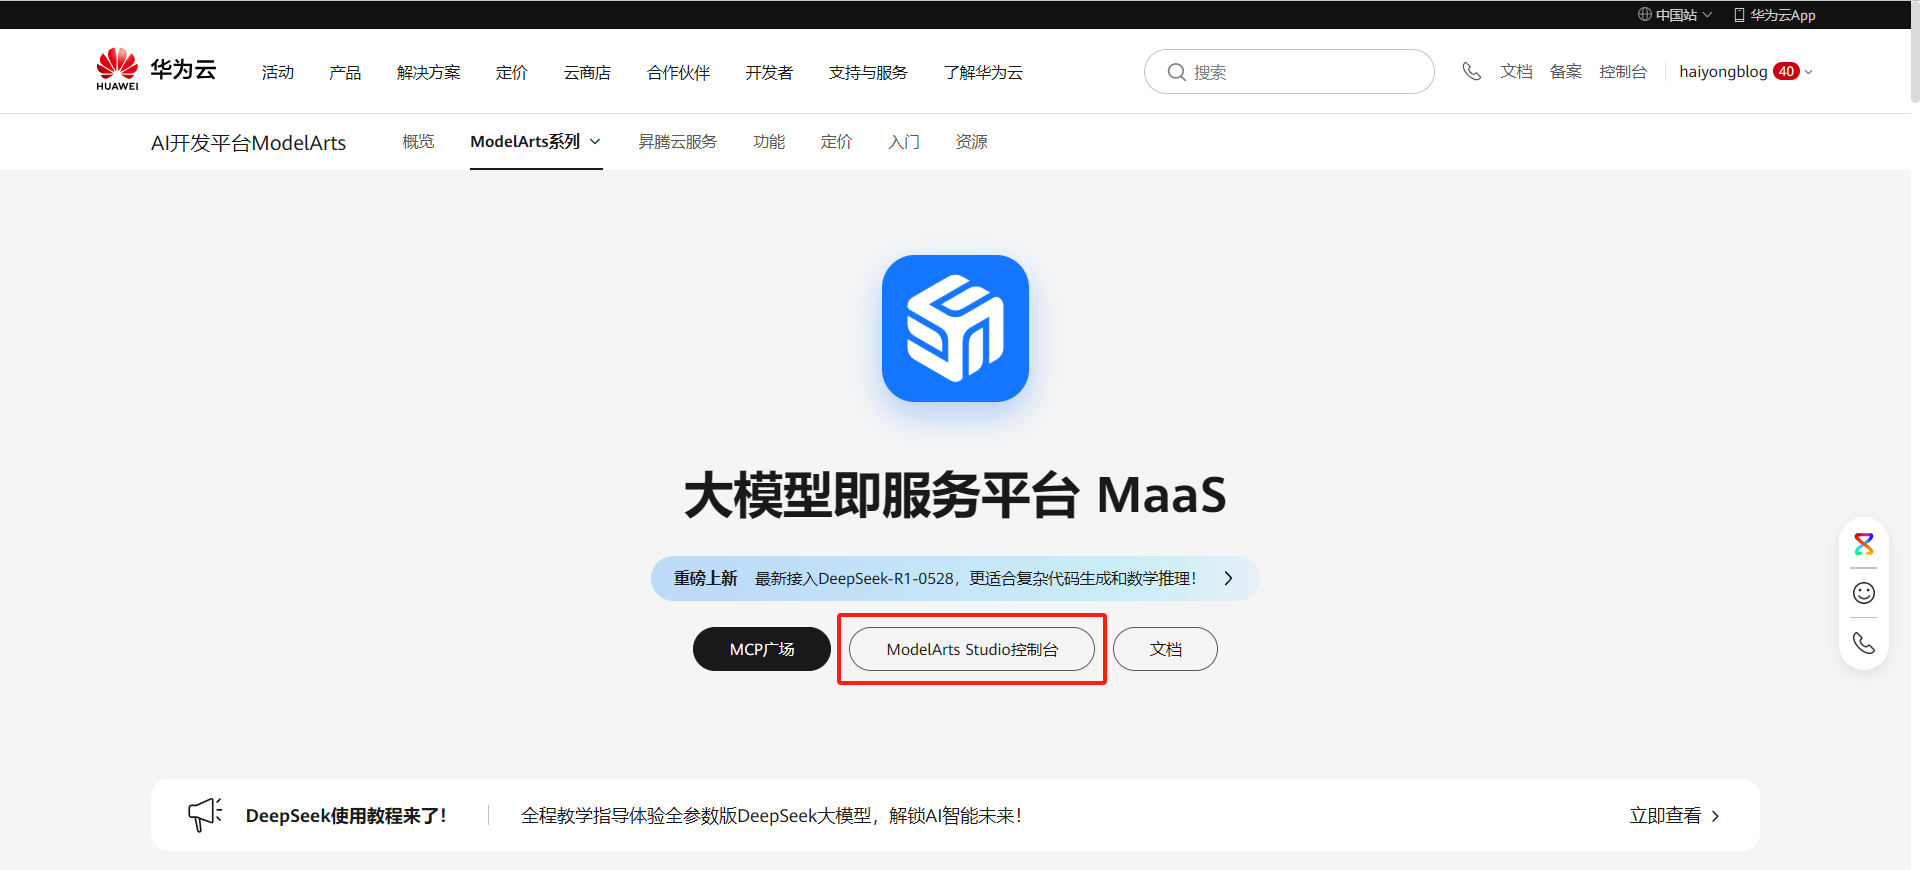Switch to the 资源 tab
This screenshot has width=1920, height=870.
click(971, 142)
